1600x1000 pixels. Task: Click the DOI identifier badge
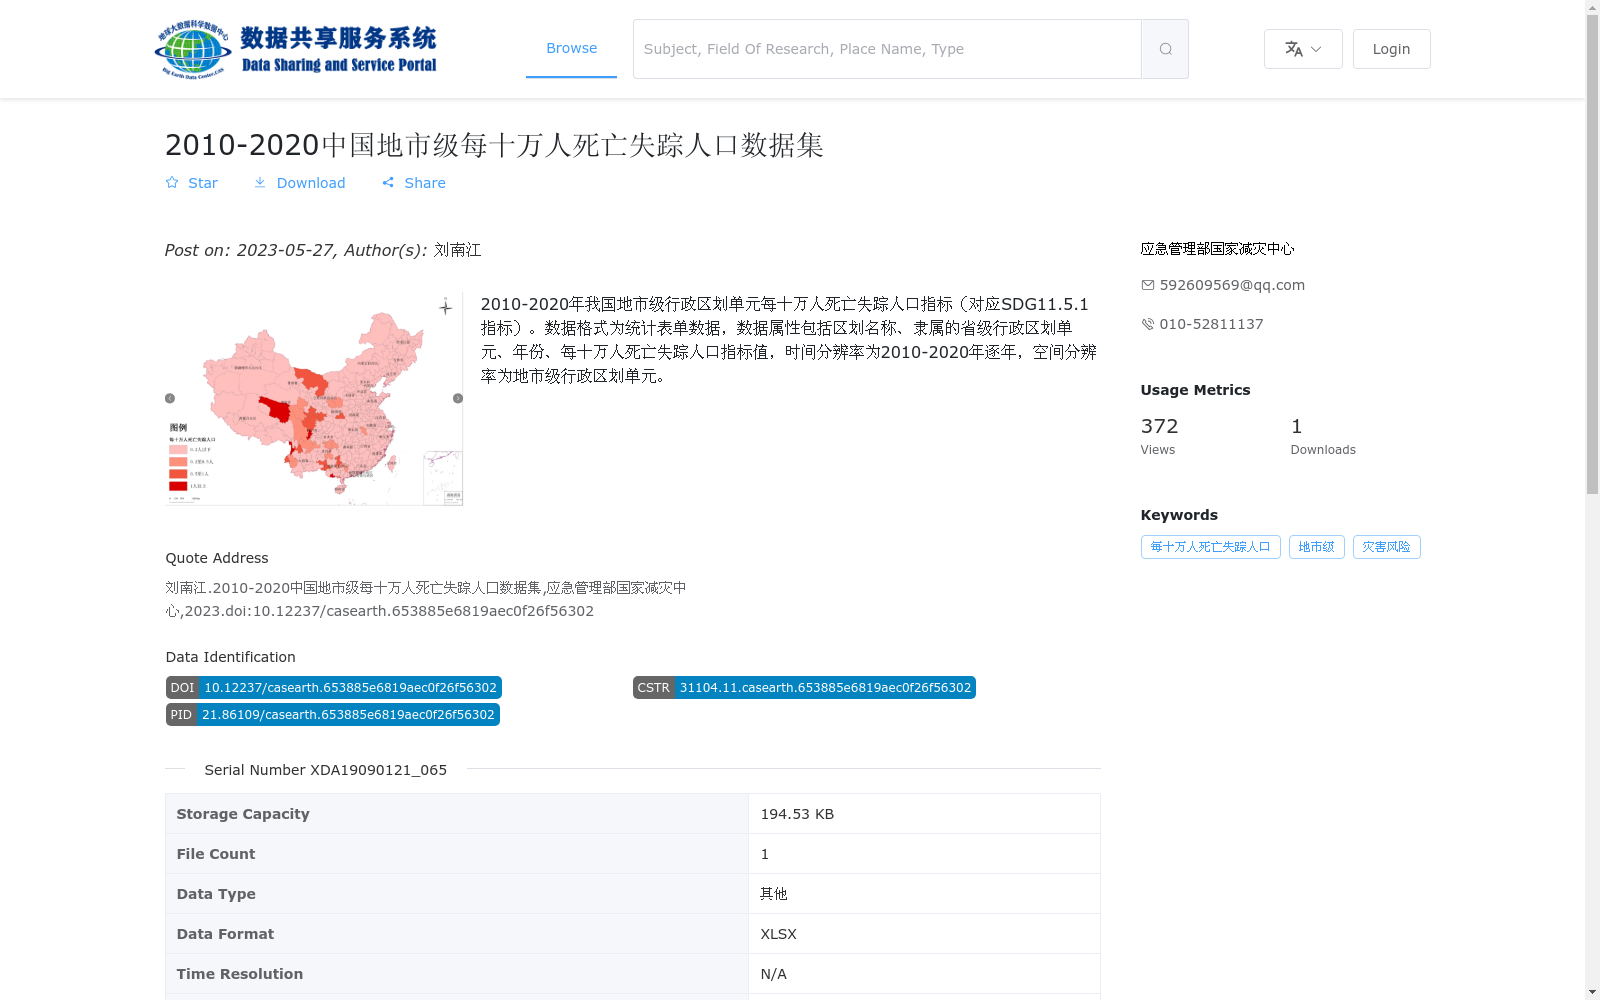click(333, 688)
